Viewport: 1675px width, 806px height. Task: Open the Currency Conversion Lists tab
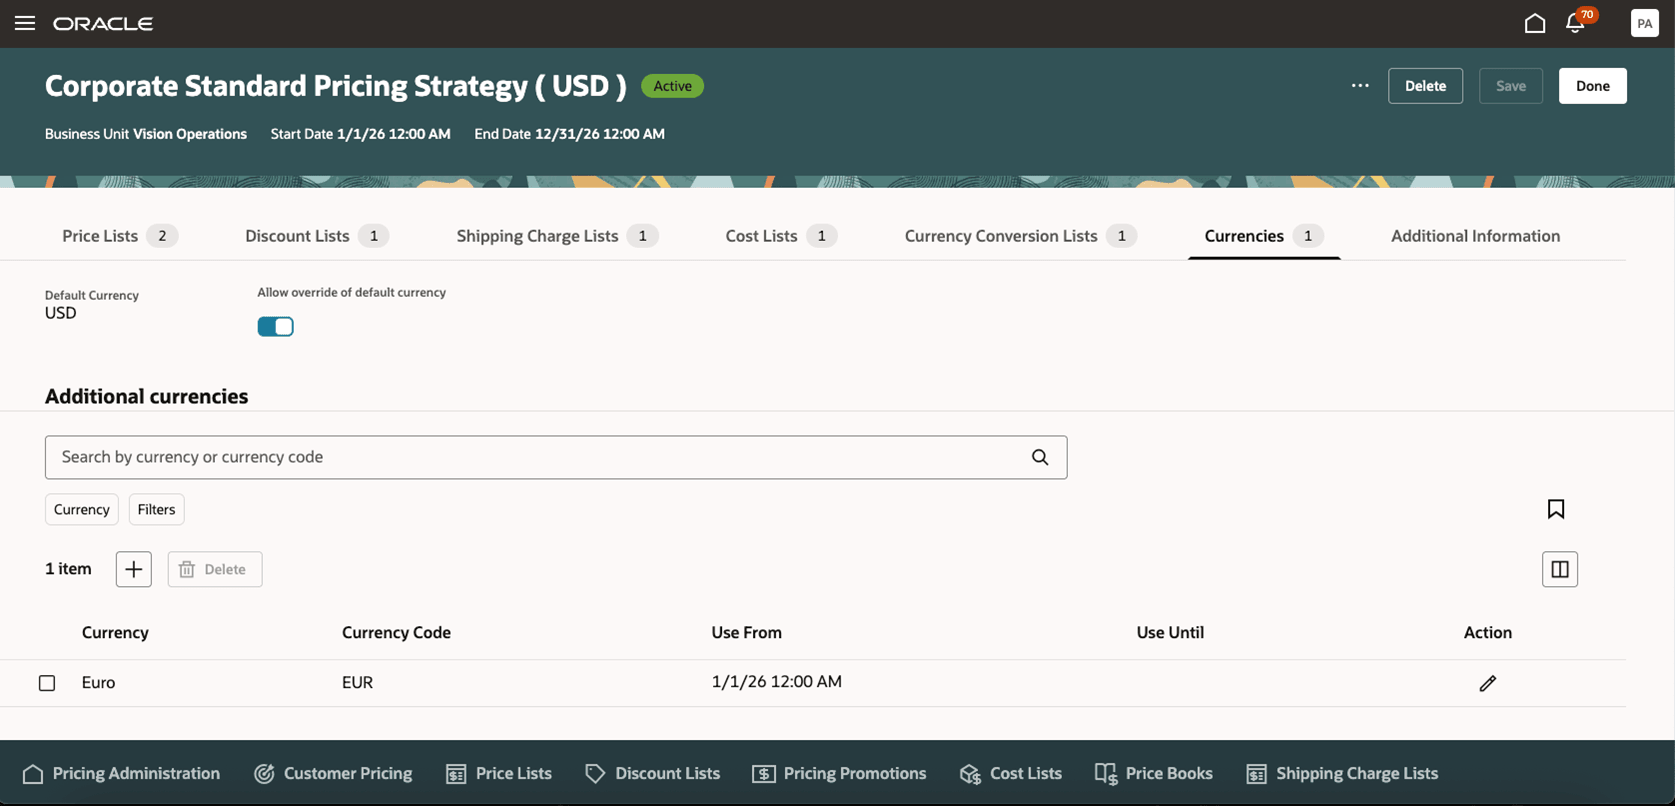pos(1020,236)
